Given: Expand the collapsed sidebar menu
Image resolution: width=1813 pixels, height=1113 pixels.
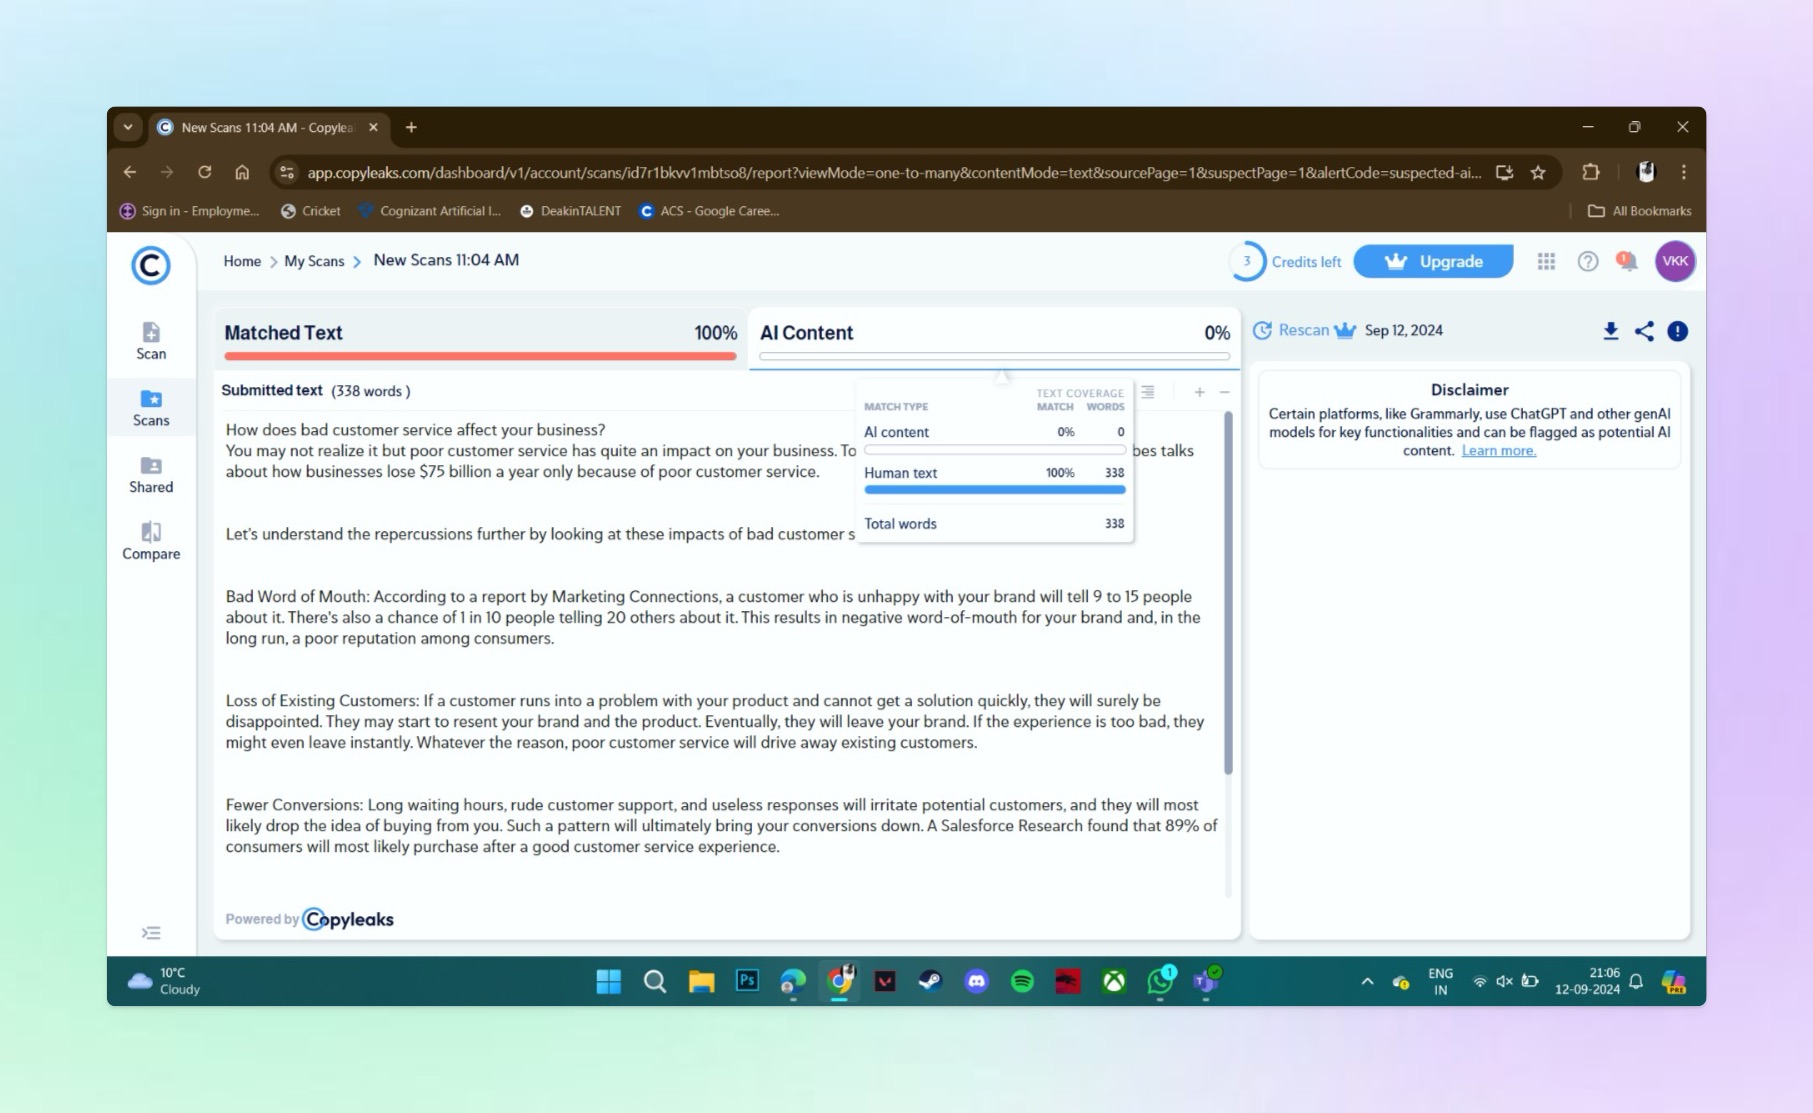Looking at the screenshot, I should pos(151,933).
